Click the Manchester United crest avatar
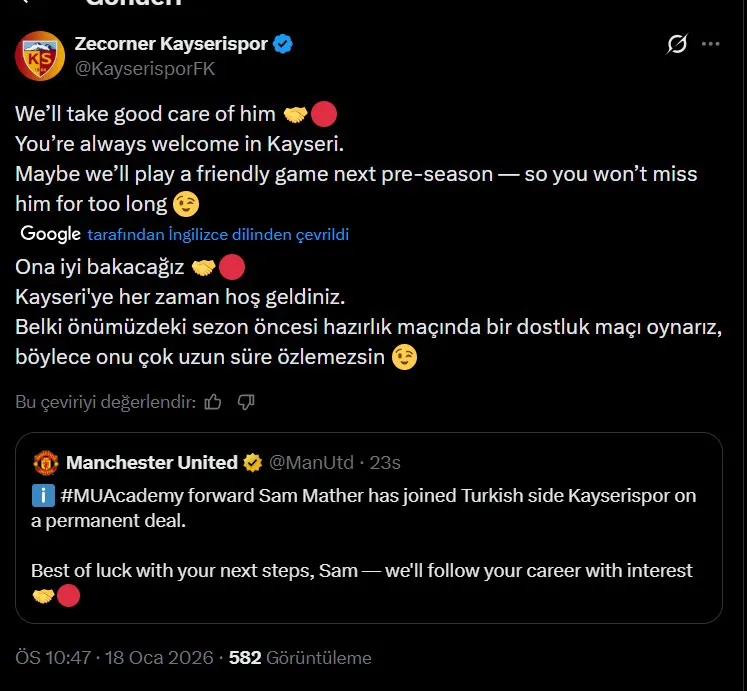The width and height of the screenshot is (747, 691). click(46, 463)
